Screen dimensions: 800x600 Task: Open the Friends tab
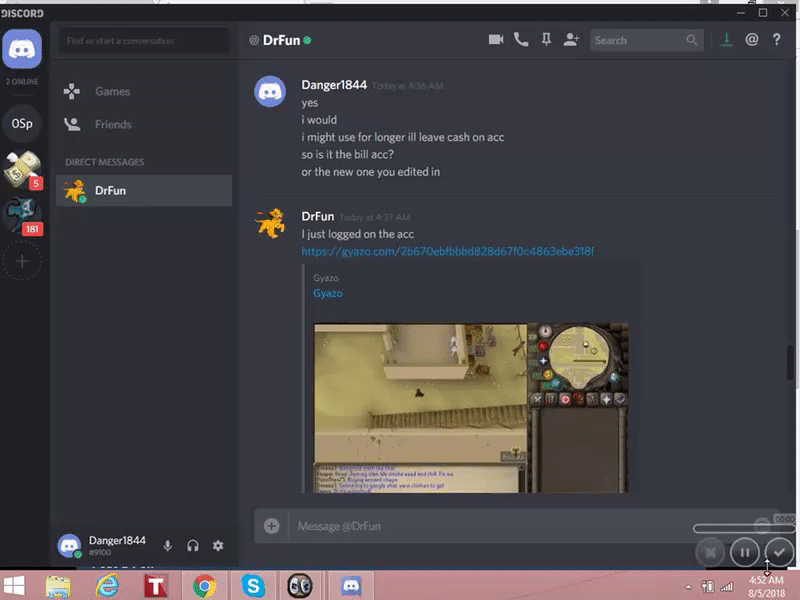[x=144, y=124]
